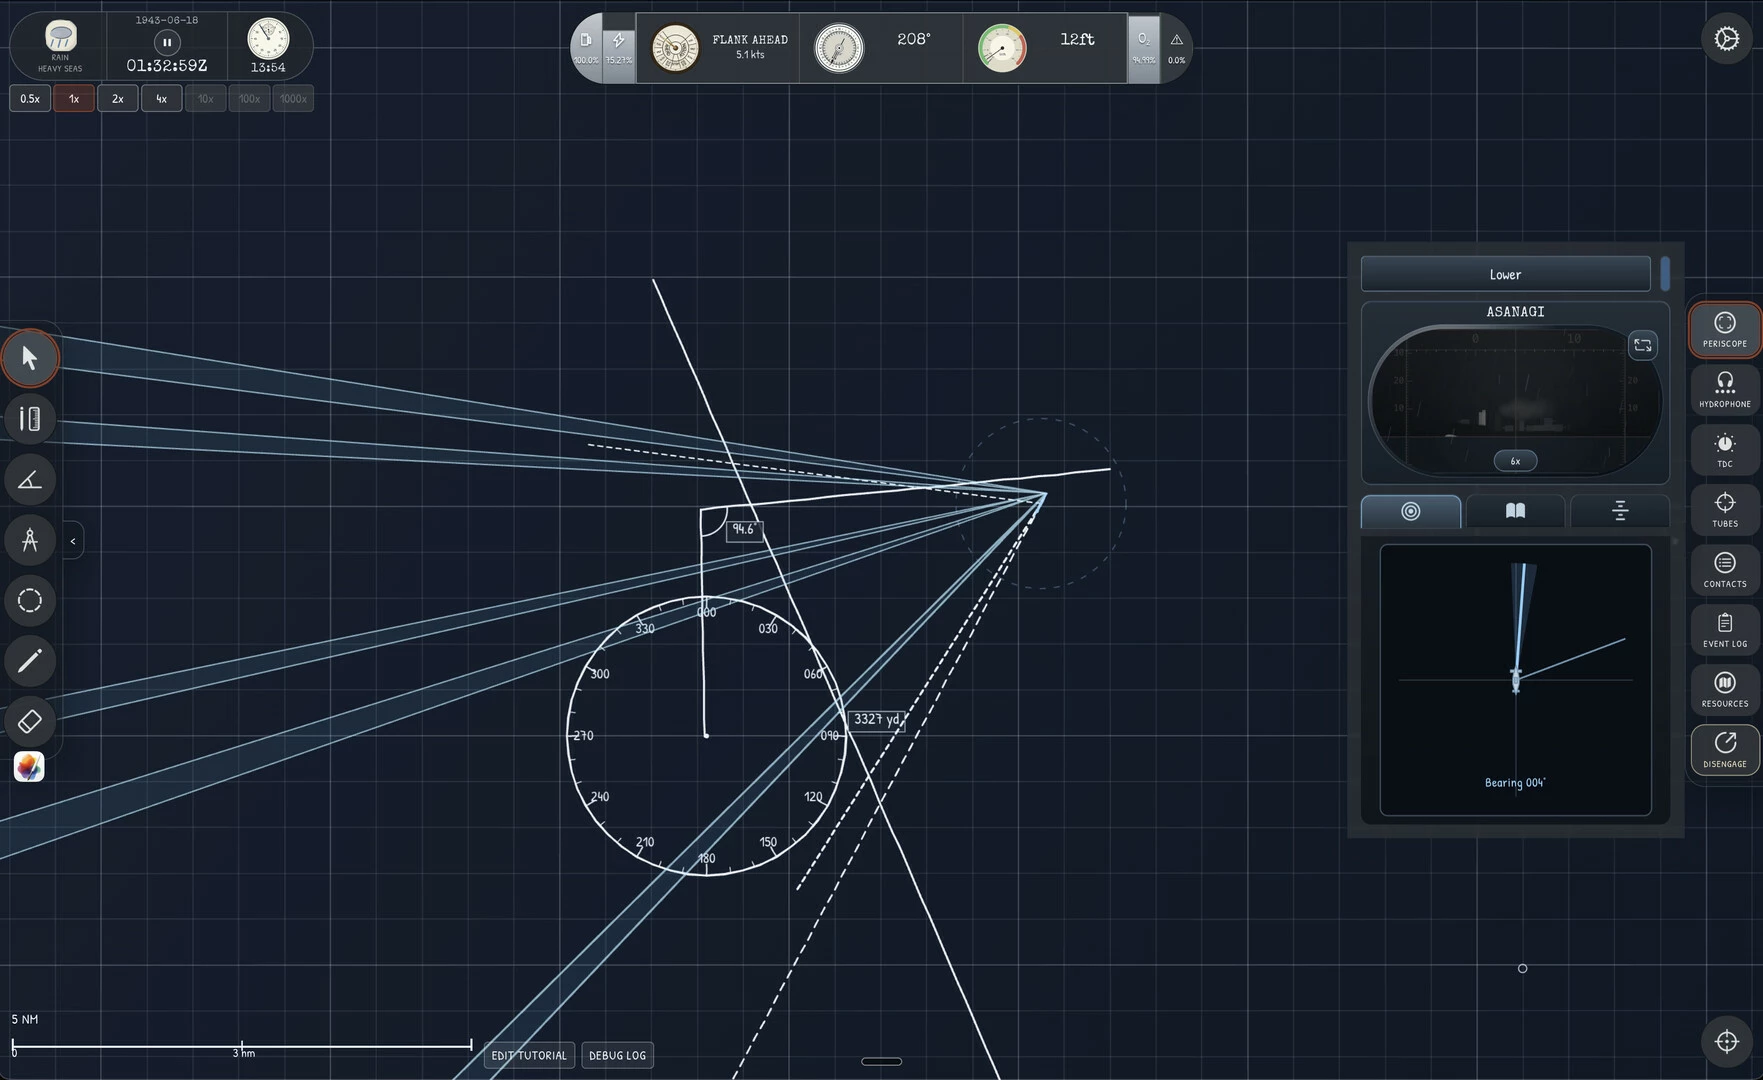Click the Edit Tutorial button
Image resolution: width=1763 pixels, height=1080 pixels.
(529, 1055)
